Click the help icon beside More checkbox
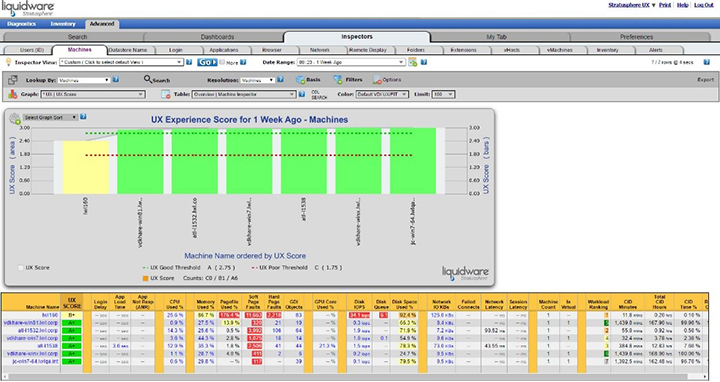The width and height of the screenshot is (720, 382). click(243, 62)
